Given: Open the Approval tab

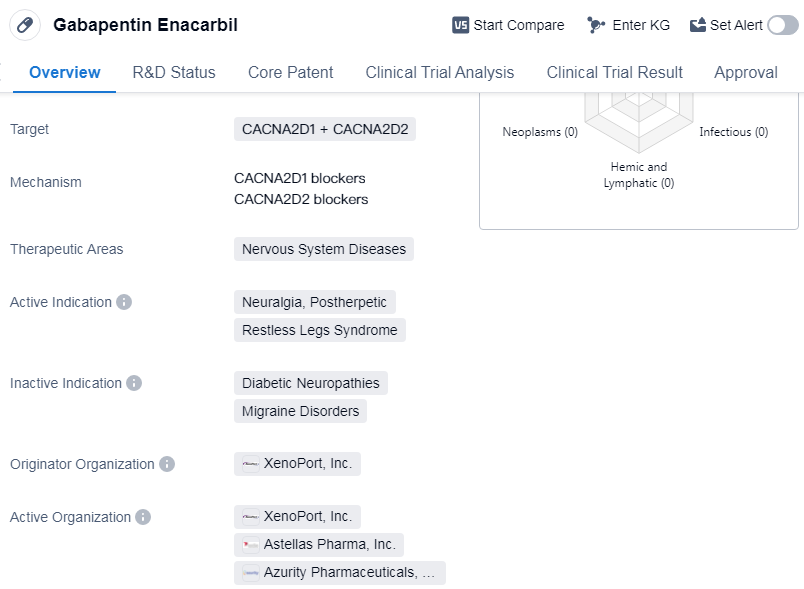Looking at the screenshot, I should click(745, 72).
